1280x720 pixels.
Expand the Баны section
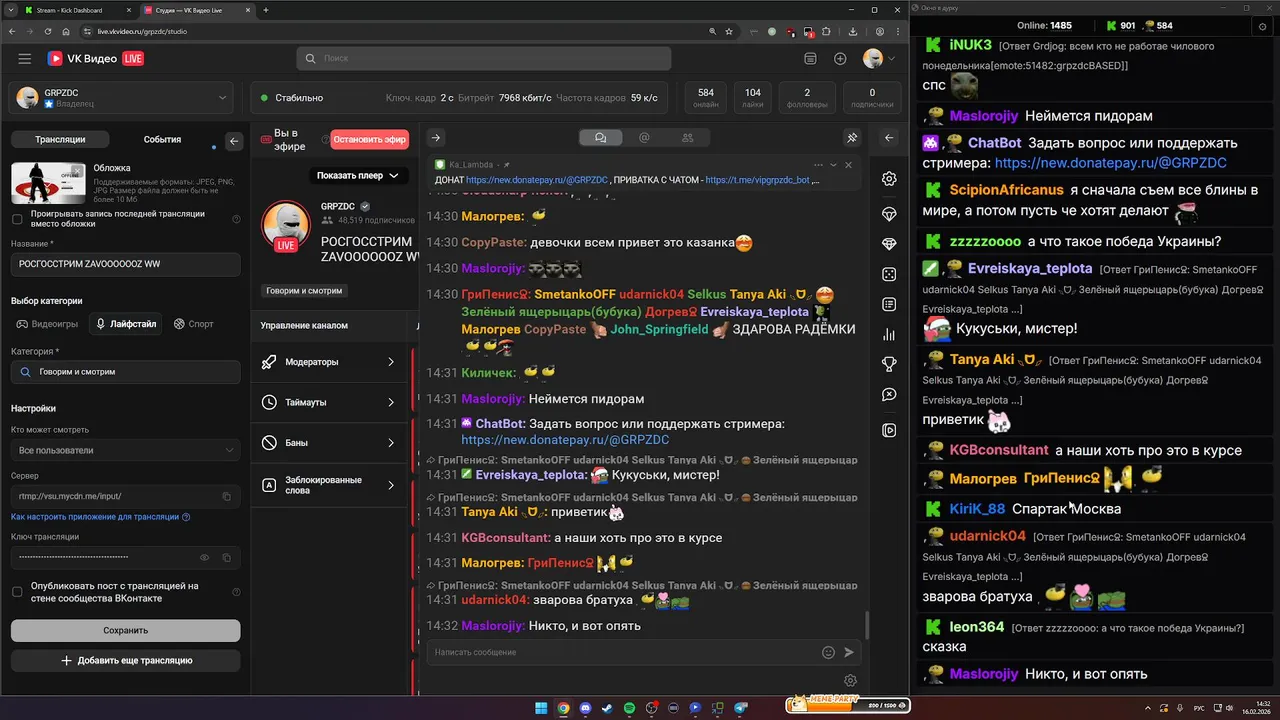coord(330,442)
